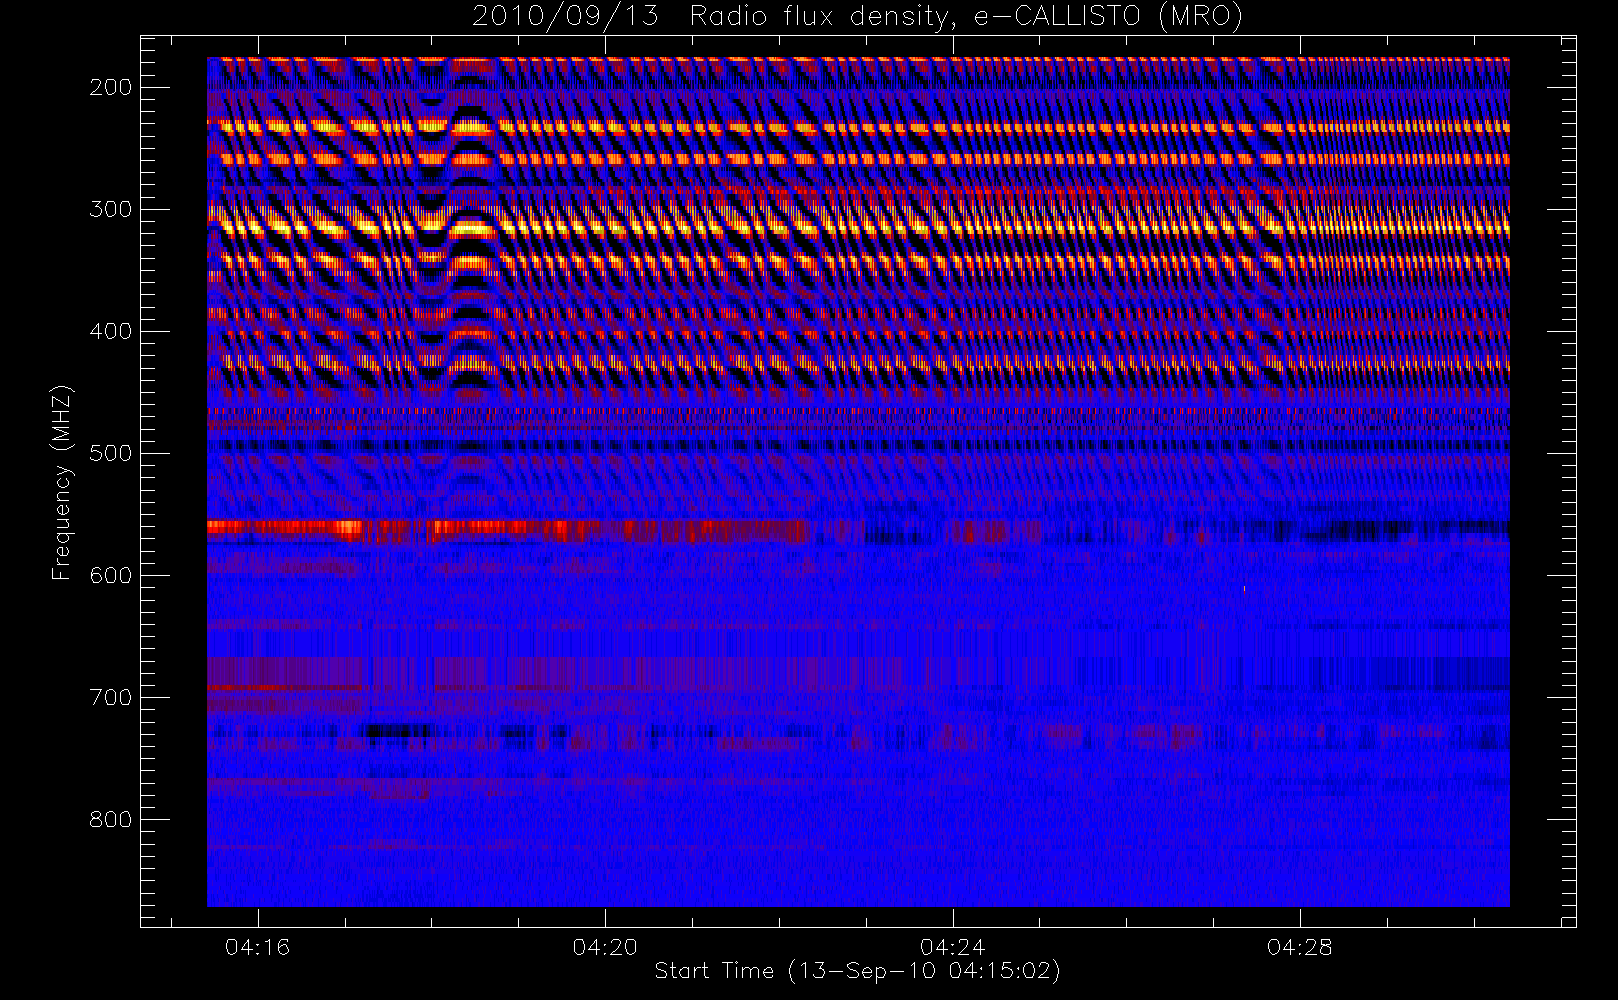
Task: Click the 04:20 time tick label
Action: click(x=605, y=947)
